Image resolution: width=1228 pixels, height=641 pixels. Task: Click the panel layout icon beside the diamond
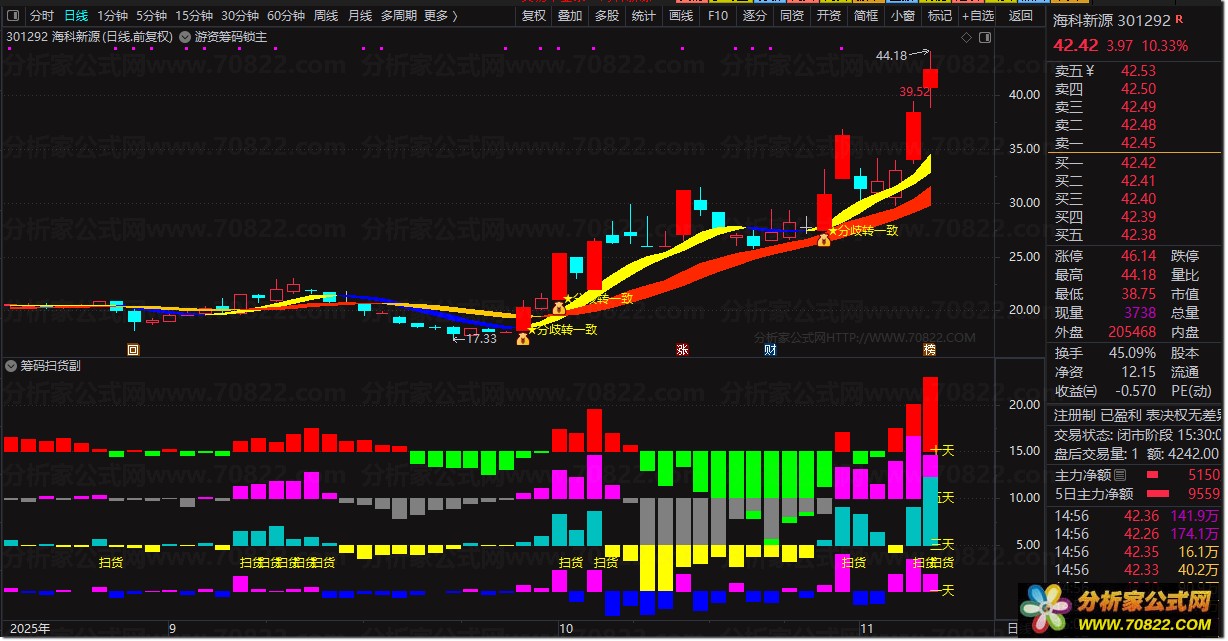point(984,37)
